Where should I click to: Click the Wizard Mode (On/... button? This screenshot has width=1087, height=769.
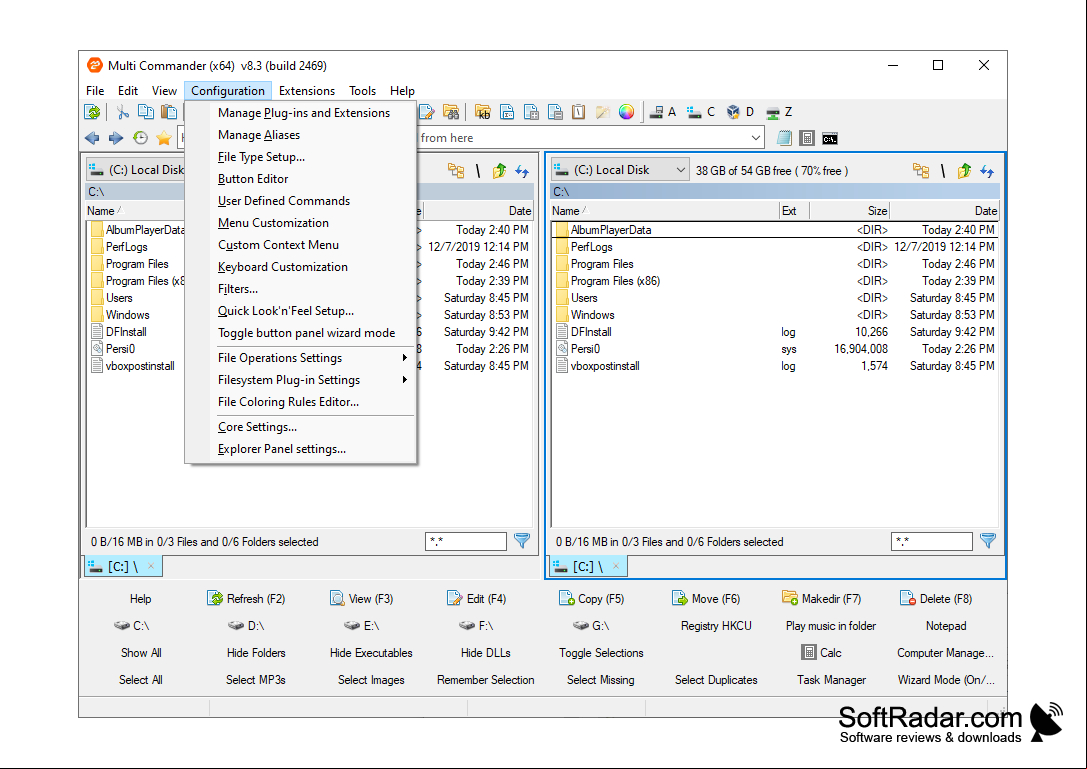coord(946,680)
